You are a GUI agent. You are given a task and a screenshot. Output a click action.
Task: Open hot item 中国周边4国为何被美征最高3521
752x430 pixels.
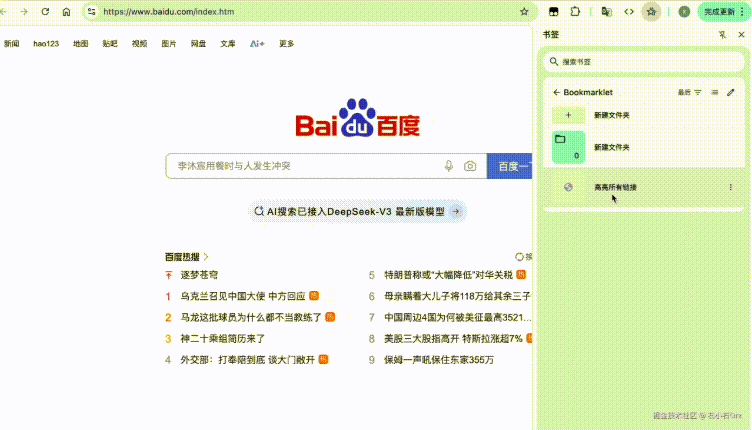[x=458, y=317]
